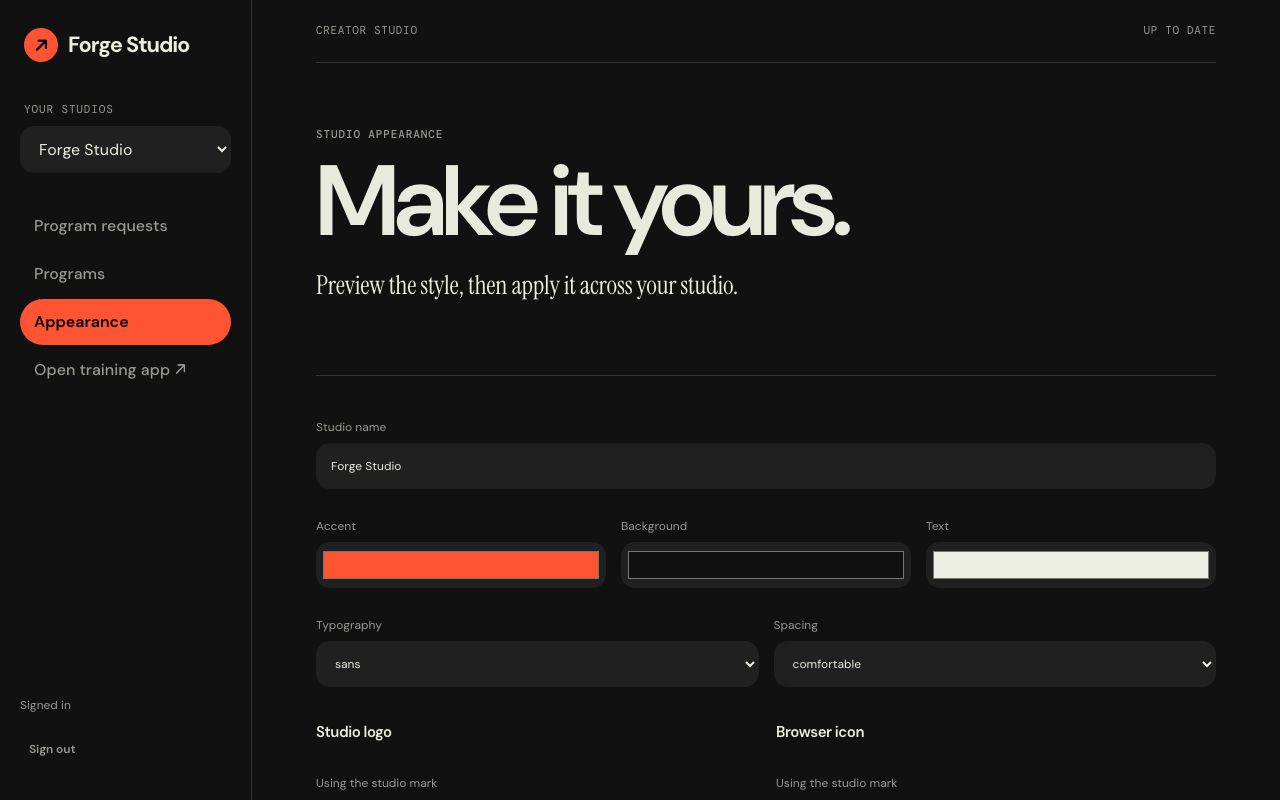This screenshot has height=800, width=1280.
Task: Click the 'Studio logo' section heading
Action: coord(354,732)
